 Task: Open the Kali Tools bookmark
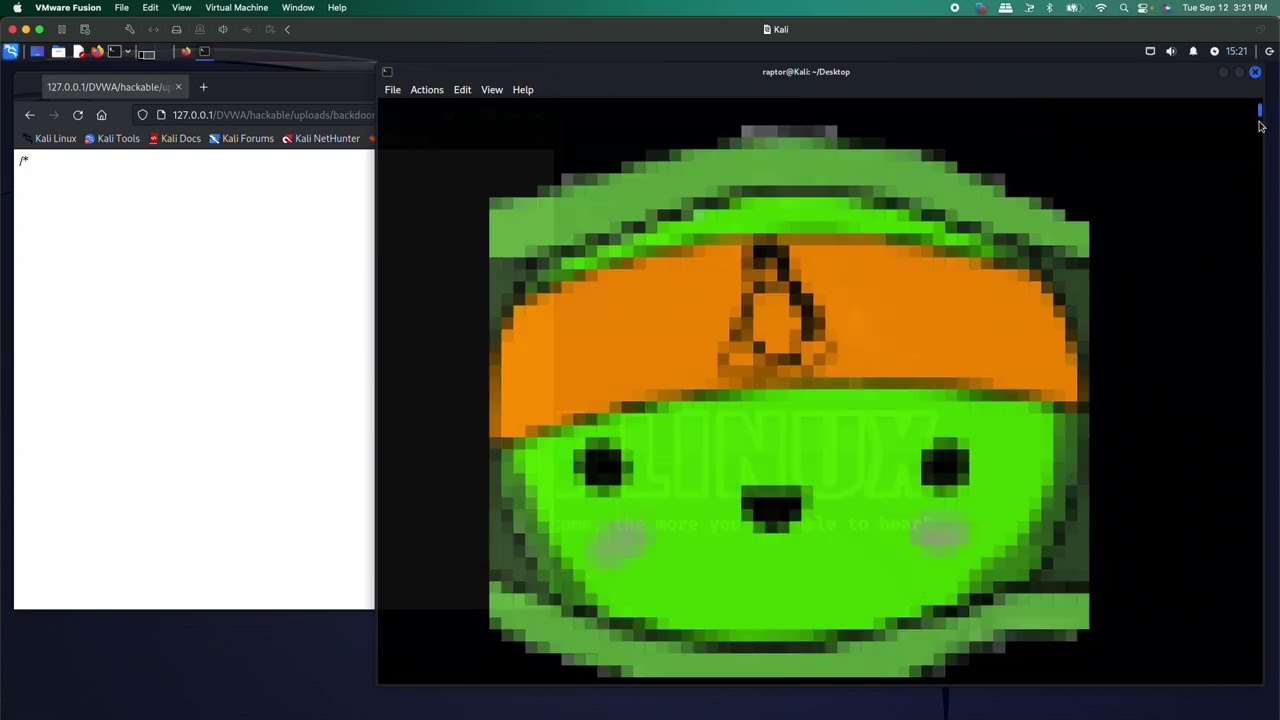112,139
